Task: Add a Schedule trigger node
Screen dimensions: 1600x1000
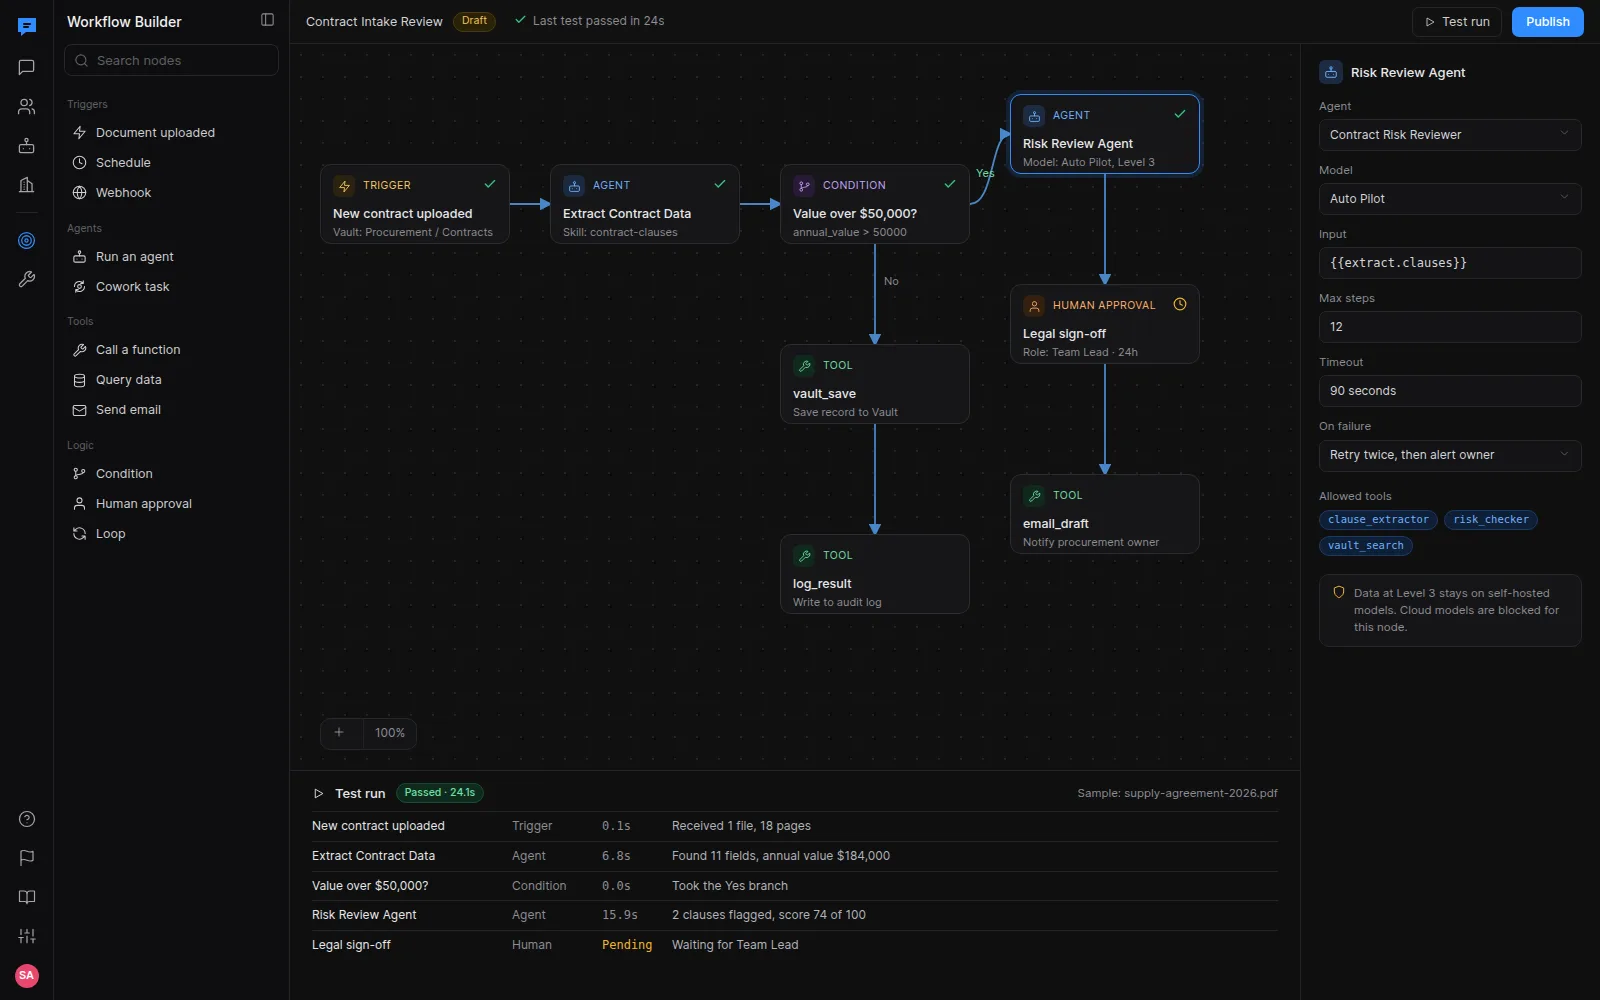Action: click(171, 163)
